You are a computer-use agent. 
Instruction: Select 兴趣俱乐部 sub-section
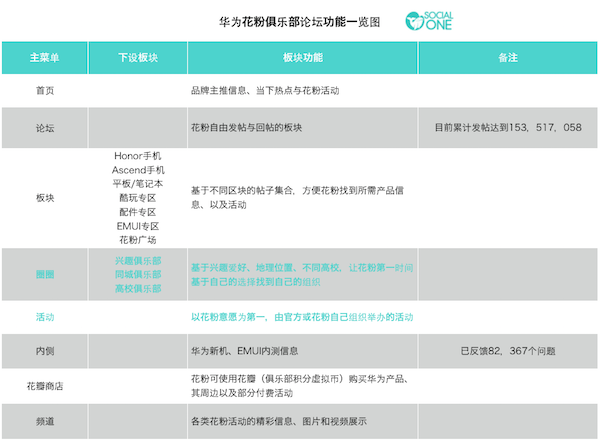138,261
